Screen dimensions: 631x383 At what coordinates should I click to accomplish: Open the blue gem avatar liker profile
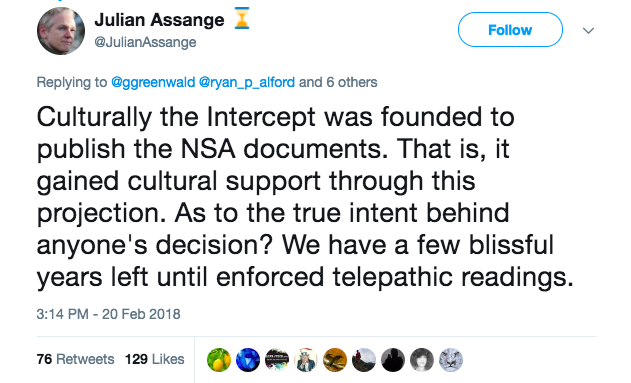pos(248,360)
